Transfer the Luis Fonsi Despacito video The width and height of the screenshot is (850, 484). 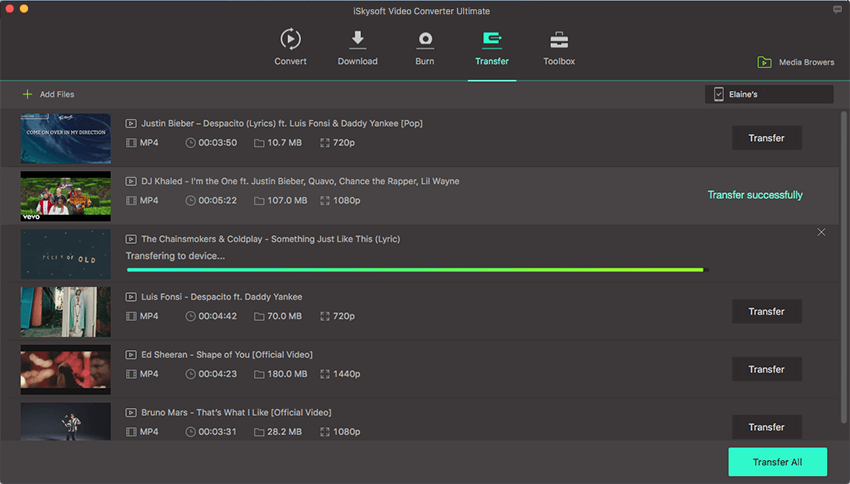[x=766, y=311]
